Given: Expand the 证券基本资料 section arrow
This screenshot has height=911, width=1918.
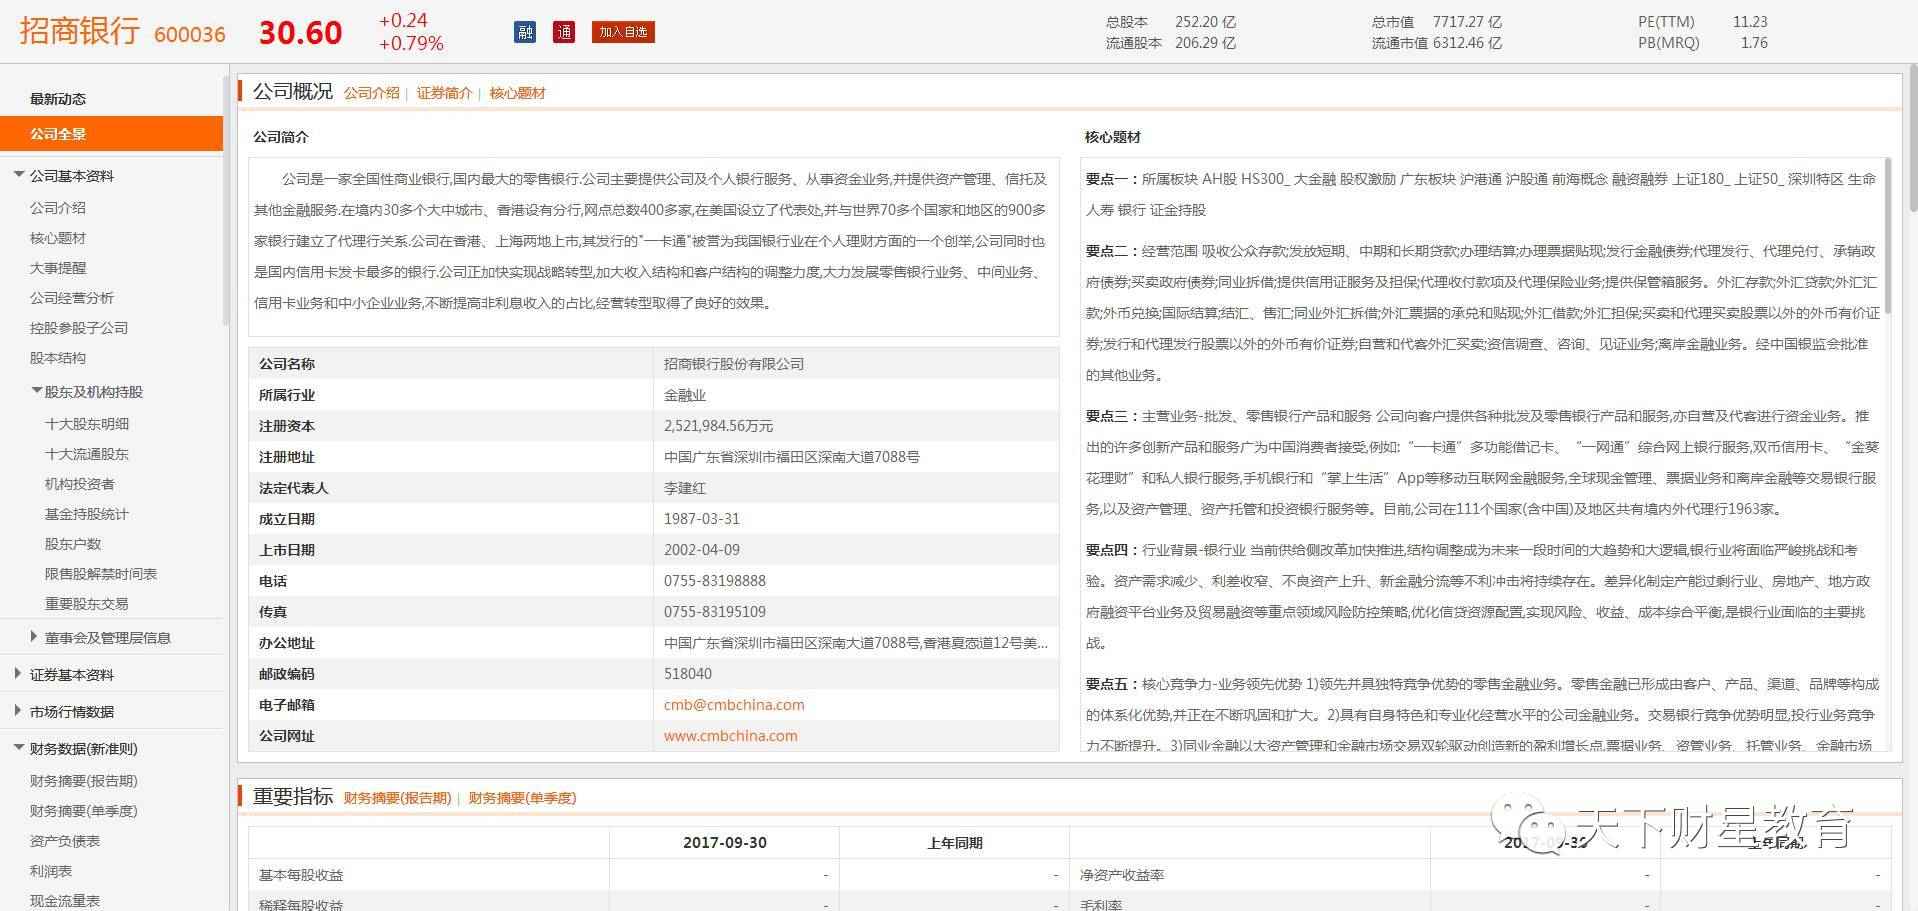Looking at the screenshot, I should click(x=18, y=674).
